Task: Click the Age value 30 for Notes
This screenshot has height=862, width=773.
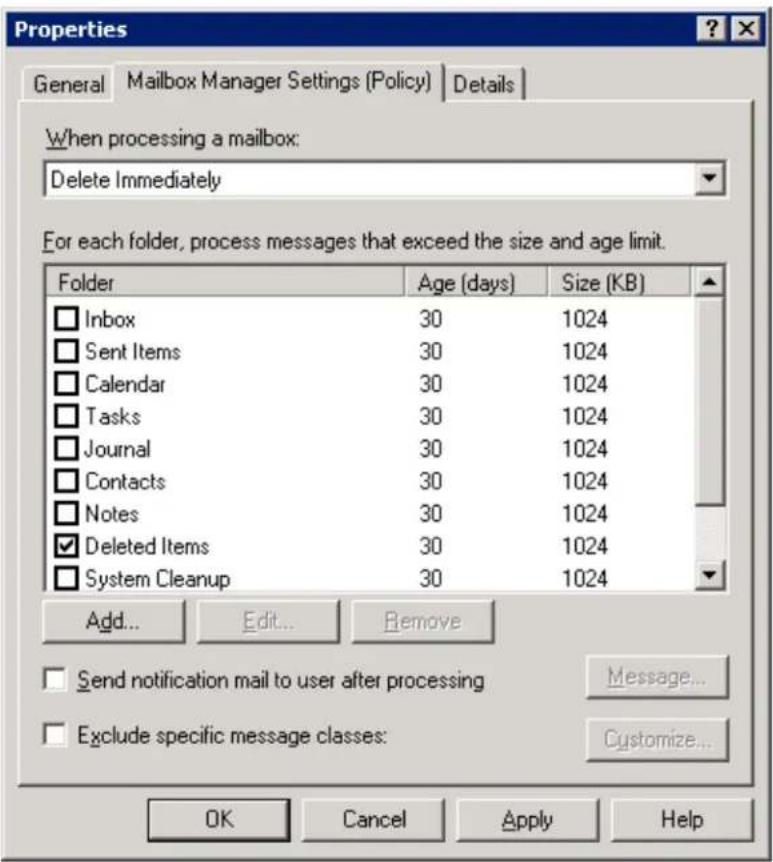Action: tap(430, 514)
